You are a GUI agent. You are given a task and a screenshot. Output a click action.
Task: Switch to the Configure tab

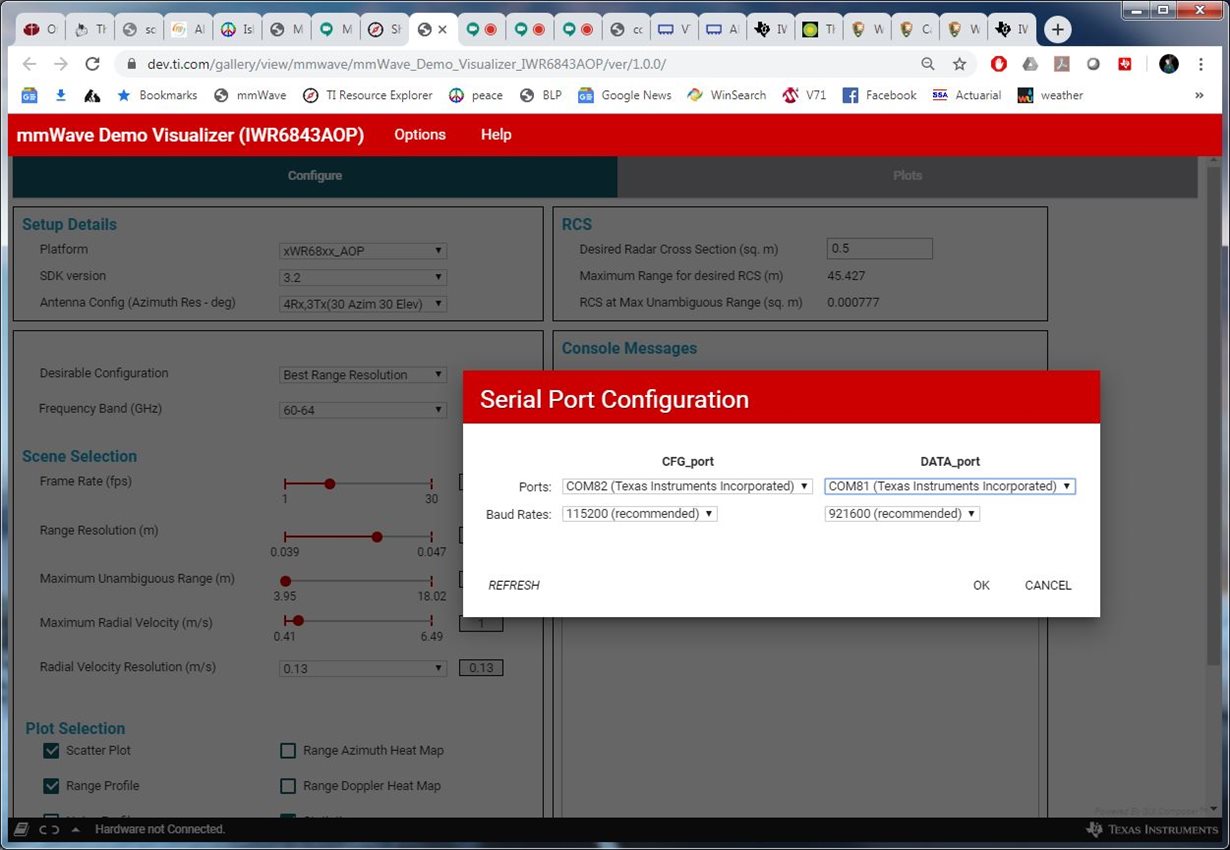pos(315,176)
